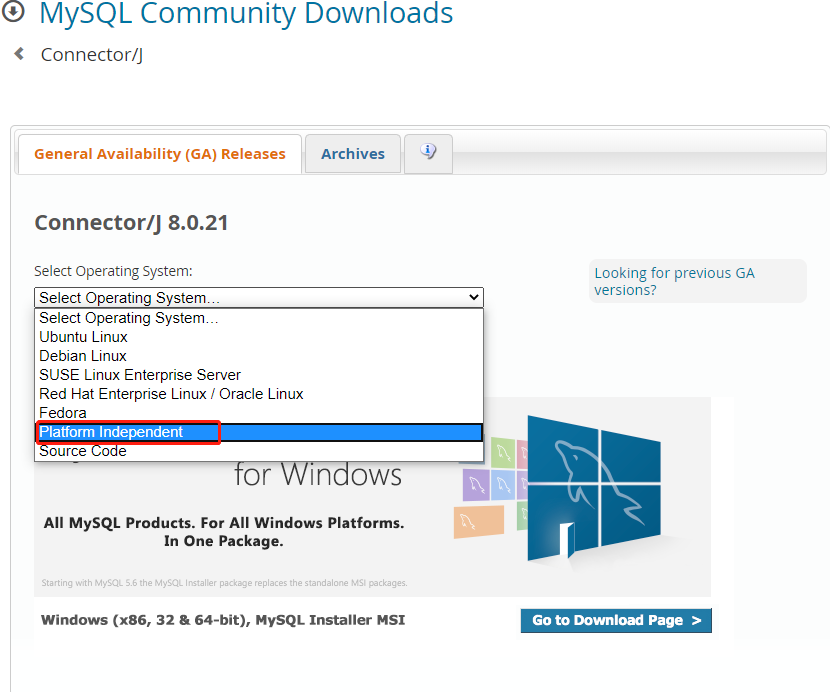Image resolution: width=830 pixels, height=692 pixels.
Task: Select Ubuntu Linux from the list
Action: (259, 337)
